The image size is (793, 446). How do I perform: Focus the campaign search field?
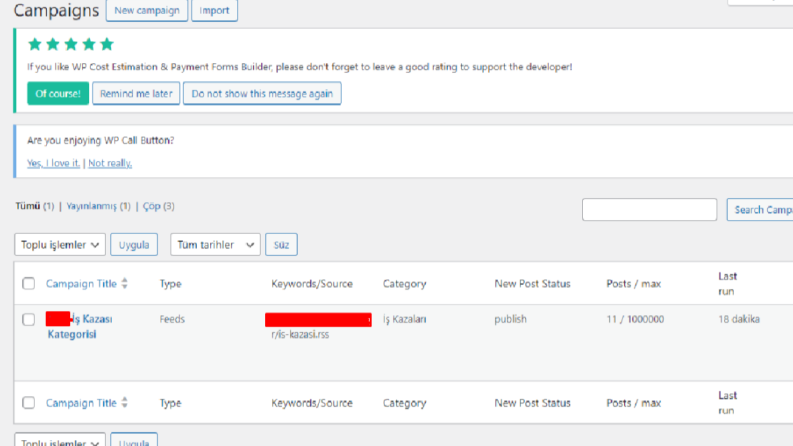[649, 209]
